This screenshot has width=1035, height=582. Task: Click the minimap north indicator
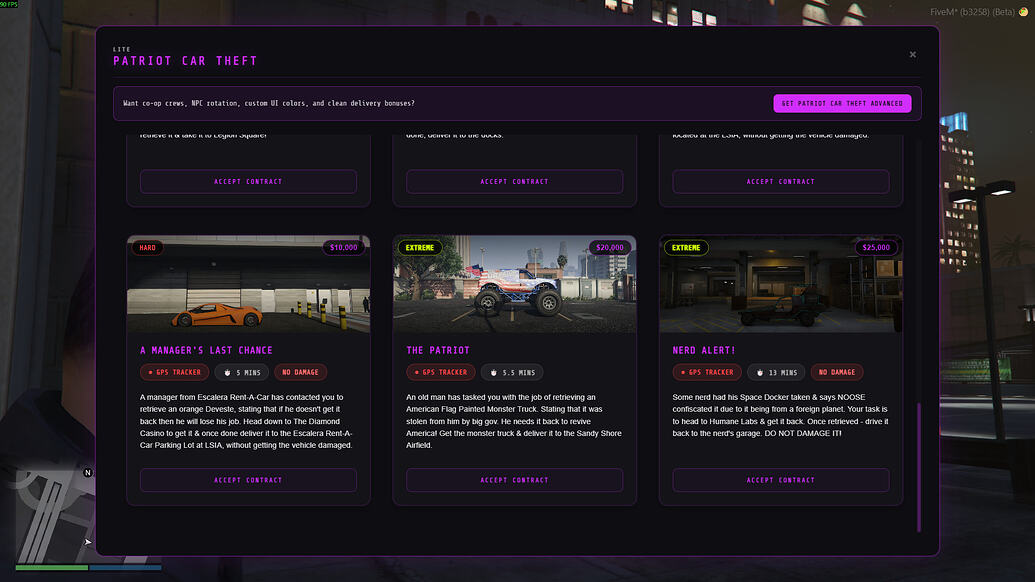(x=88, y=472)
